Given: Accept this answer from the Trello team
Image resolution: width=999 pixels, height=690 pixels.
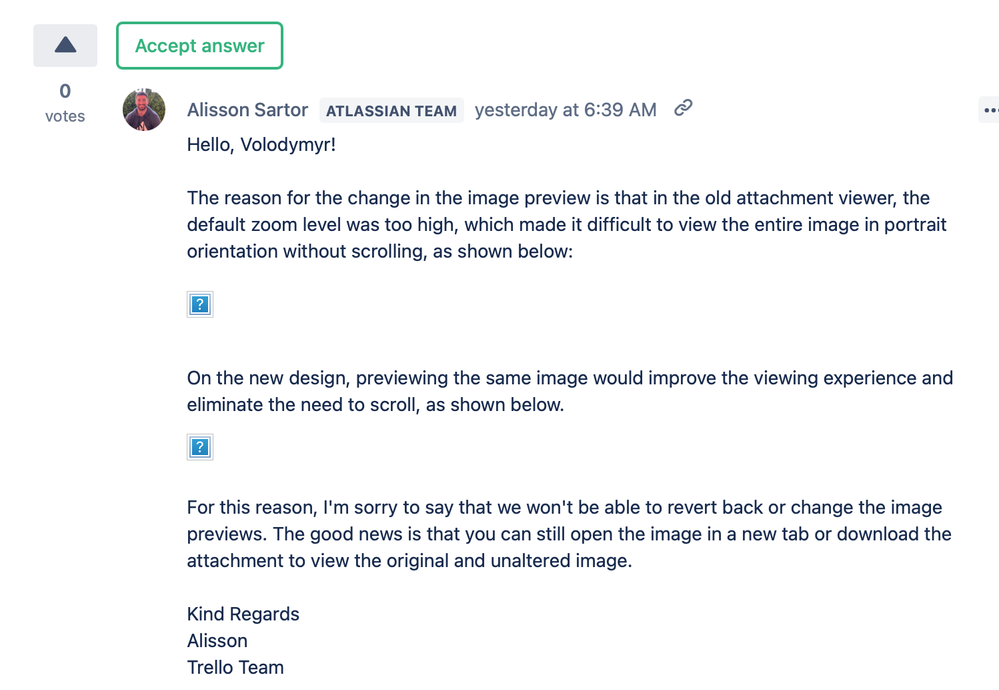Looking at the screenshot, I should click(x=199, y=45).
